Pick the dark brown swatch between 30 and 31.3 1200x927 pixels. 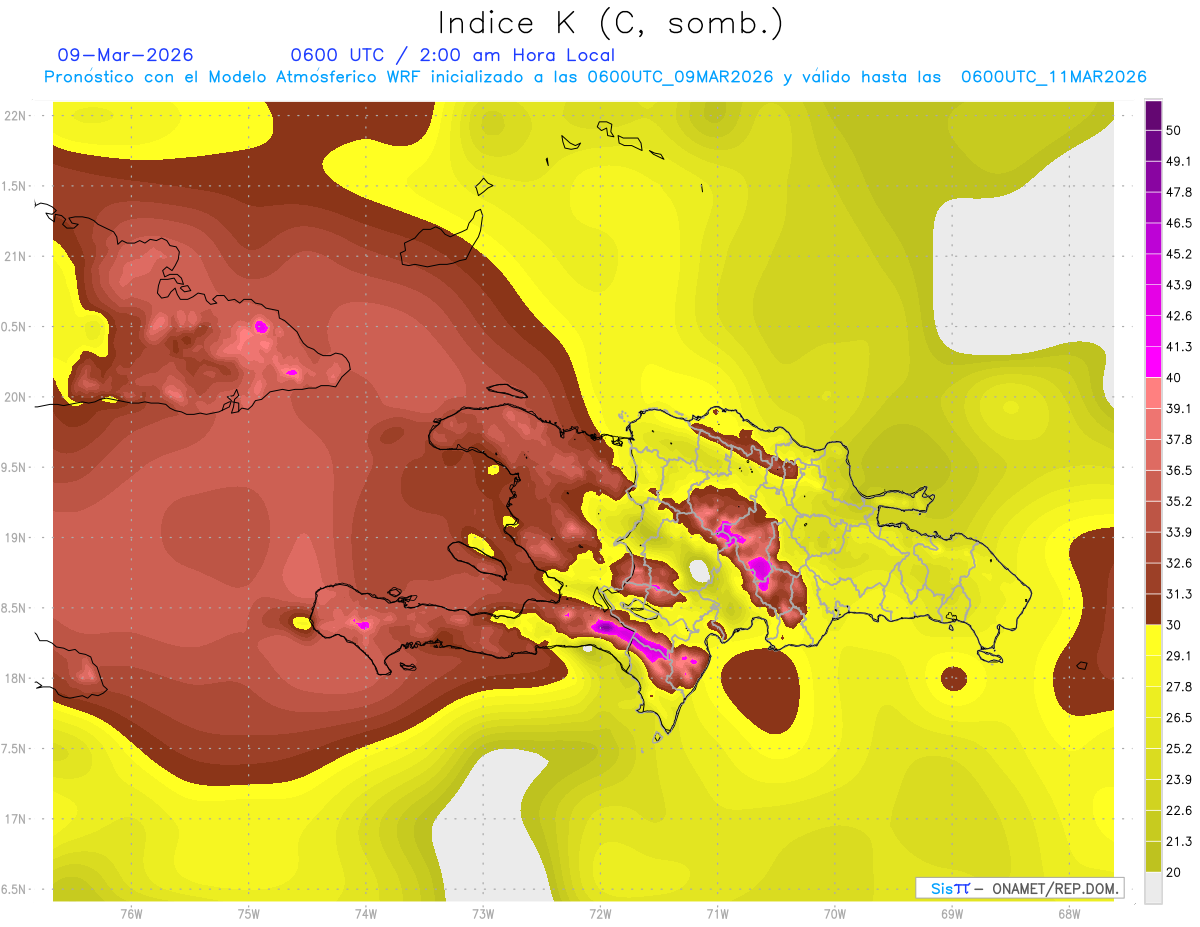pyautogui.click(x=1153, y=609)
